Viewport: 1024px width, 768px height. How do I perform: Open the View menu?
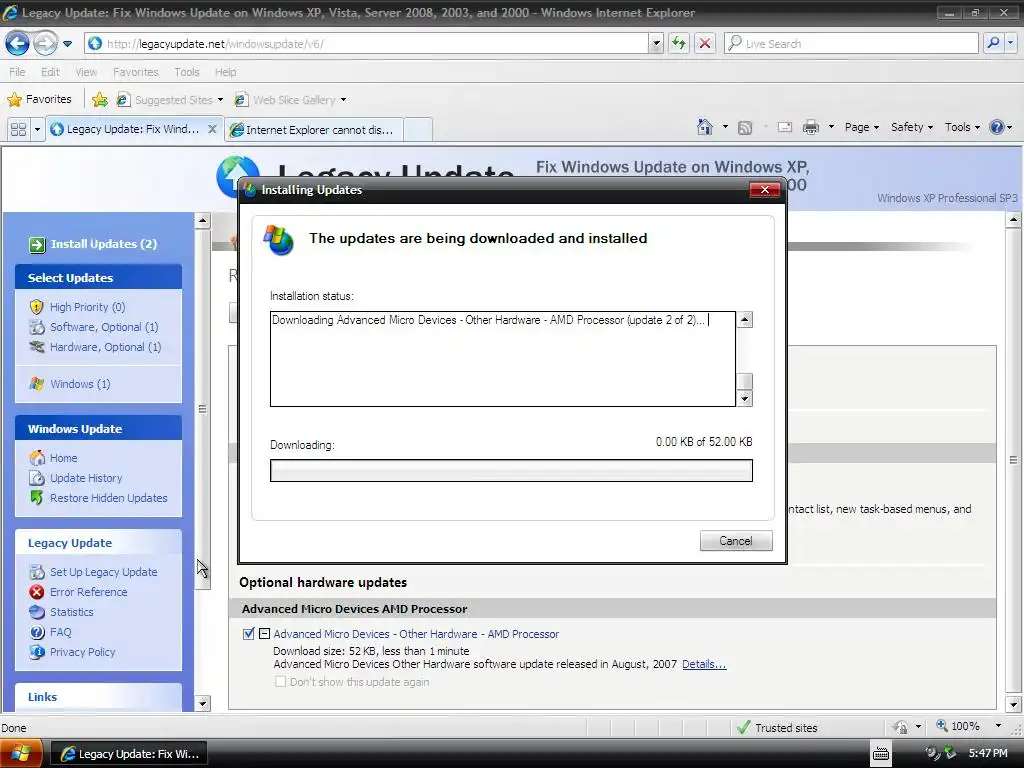tap(86, 72)
